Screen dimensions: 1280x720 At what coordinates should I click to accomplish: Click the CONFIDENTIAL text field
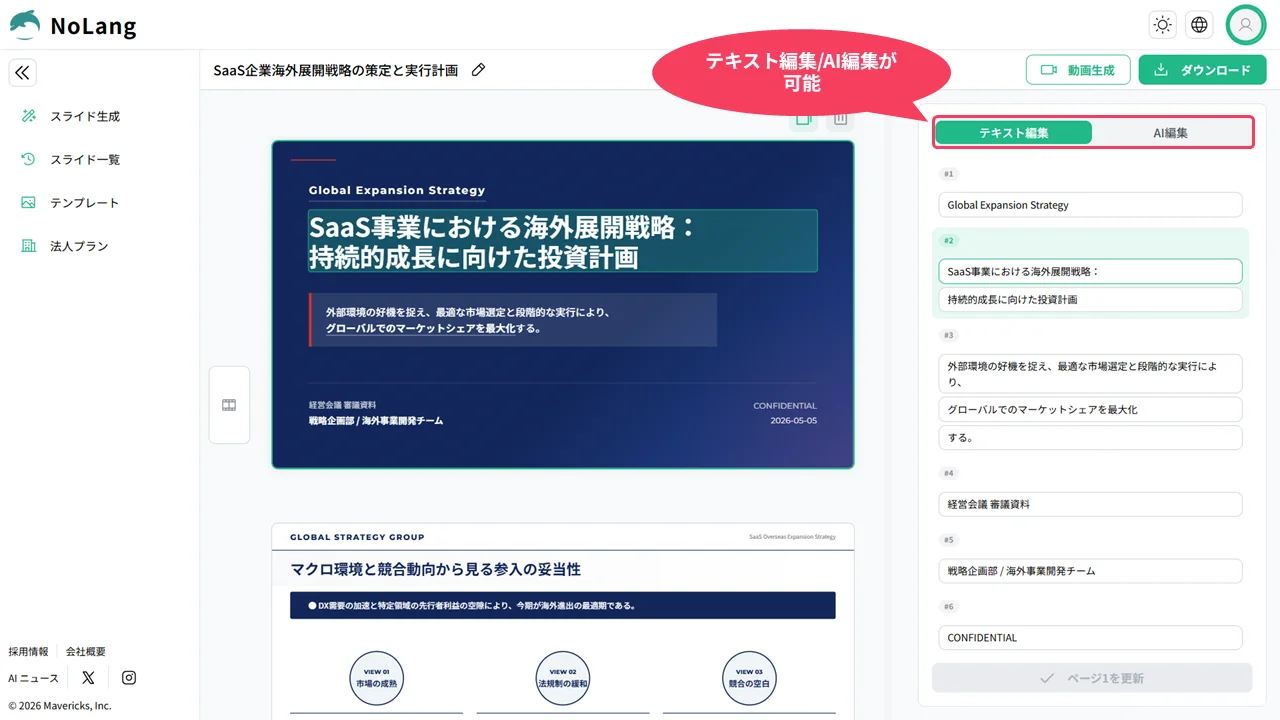[x=1090, y=637]
